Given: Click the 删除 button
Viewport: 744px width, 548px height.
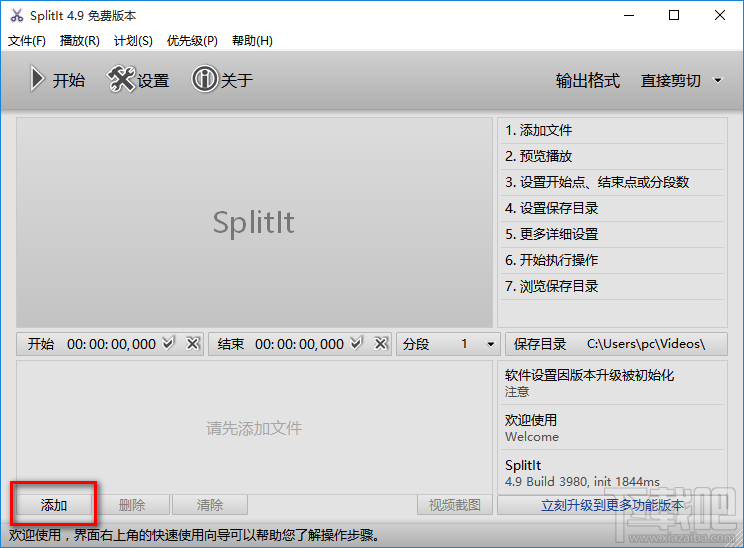Looking at the screenshot, I should pos(131,505).
